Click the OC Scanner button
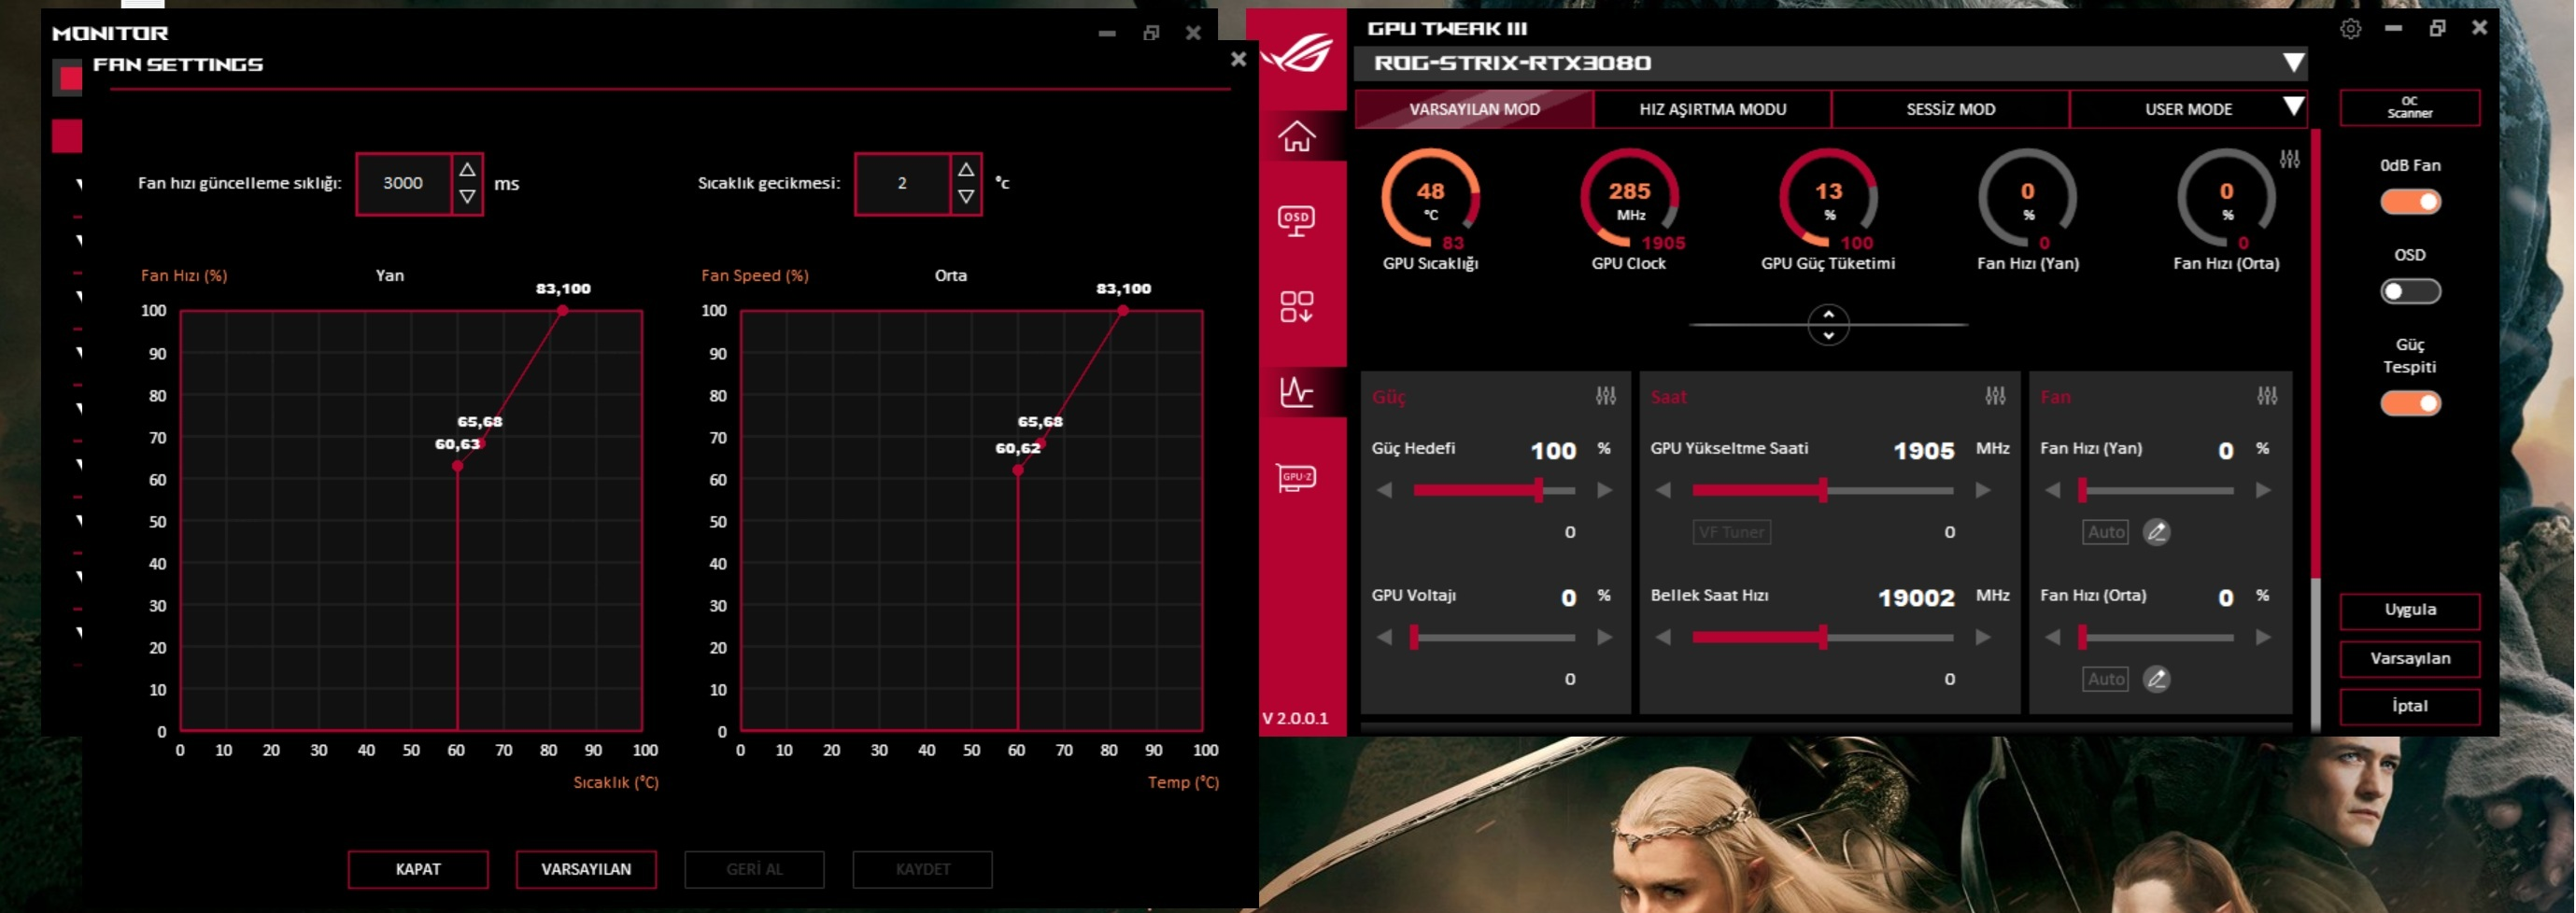 [2410, 107]
